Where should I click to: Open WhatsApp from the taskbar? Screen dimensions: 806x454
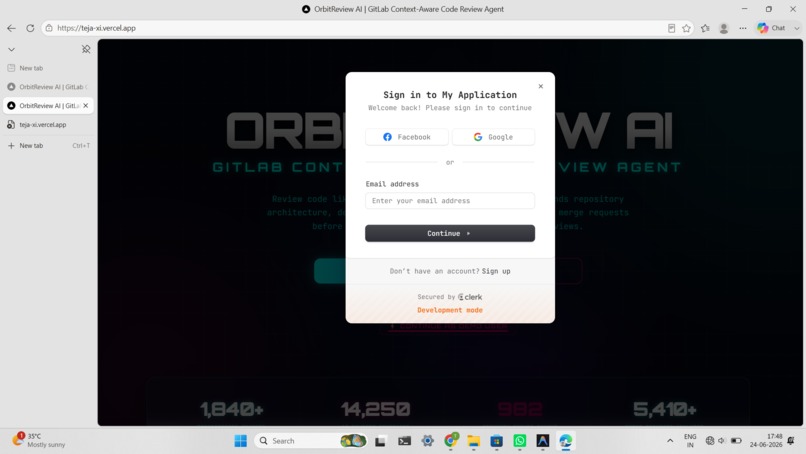(x=520, y=441)
